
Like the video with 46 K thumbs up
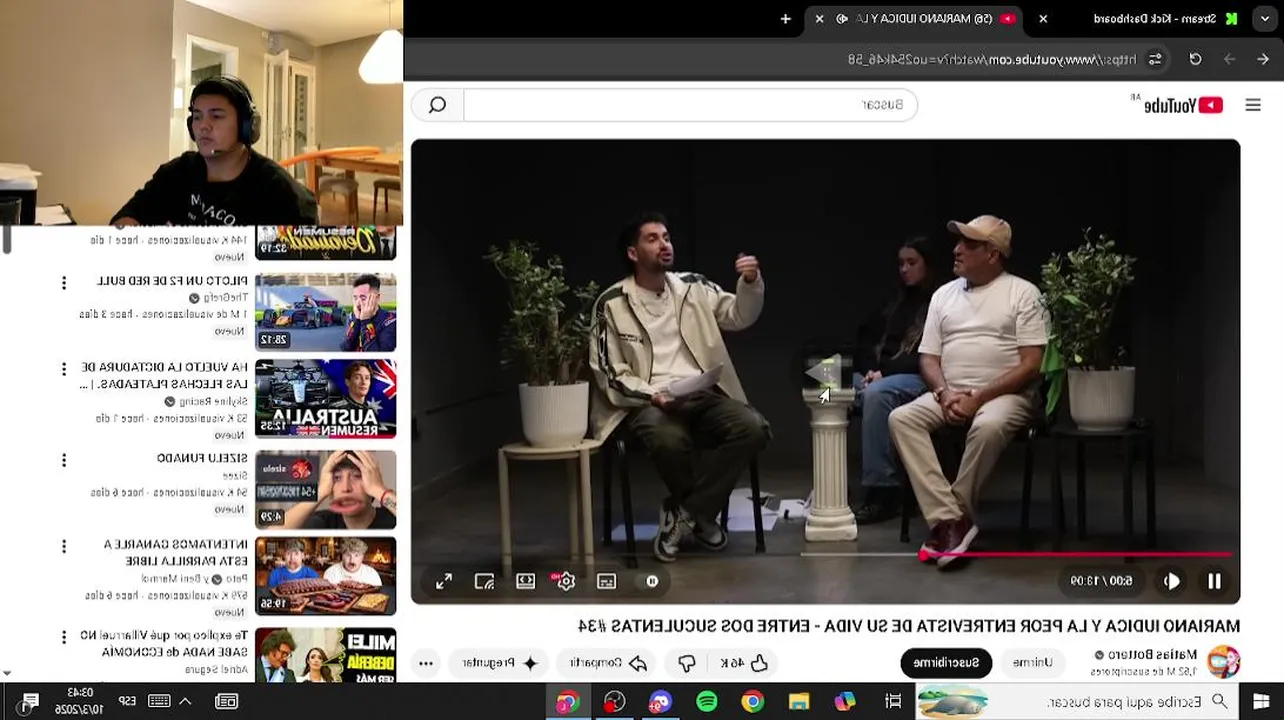pos(745,663)
